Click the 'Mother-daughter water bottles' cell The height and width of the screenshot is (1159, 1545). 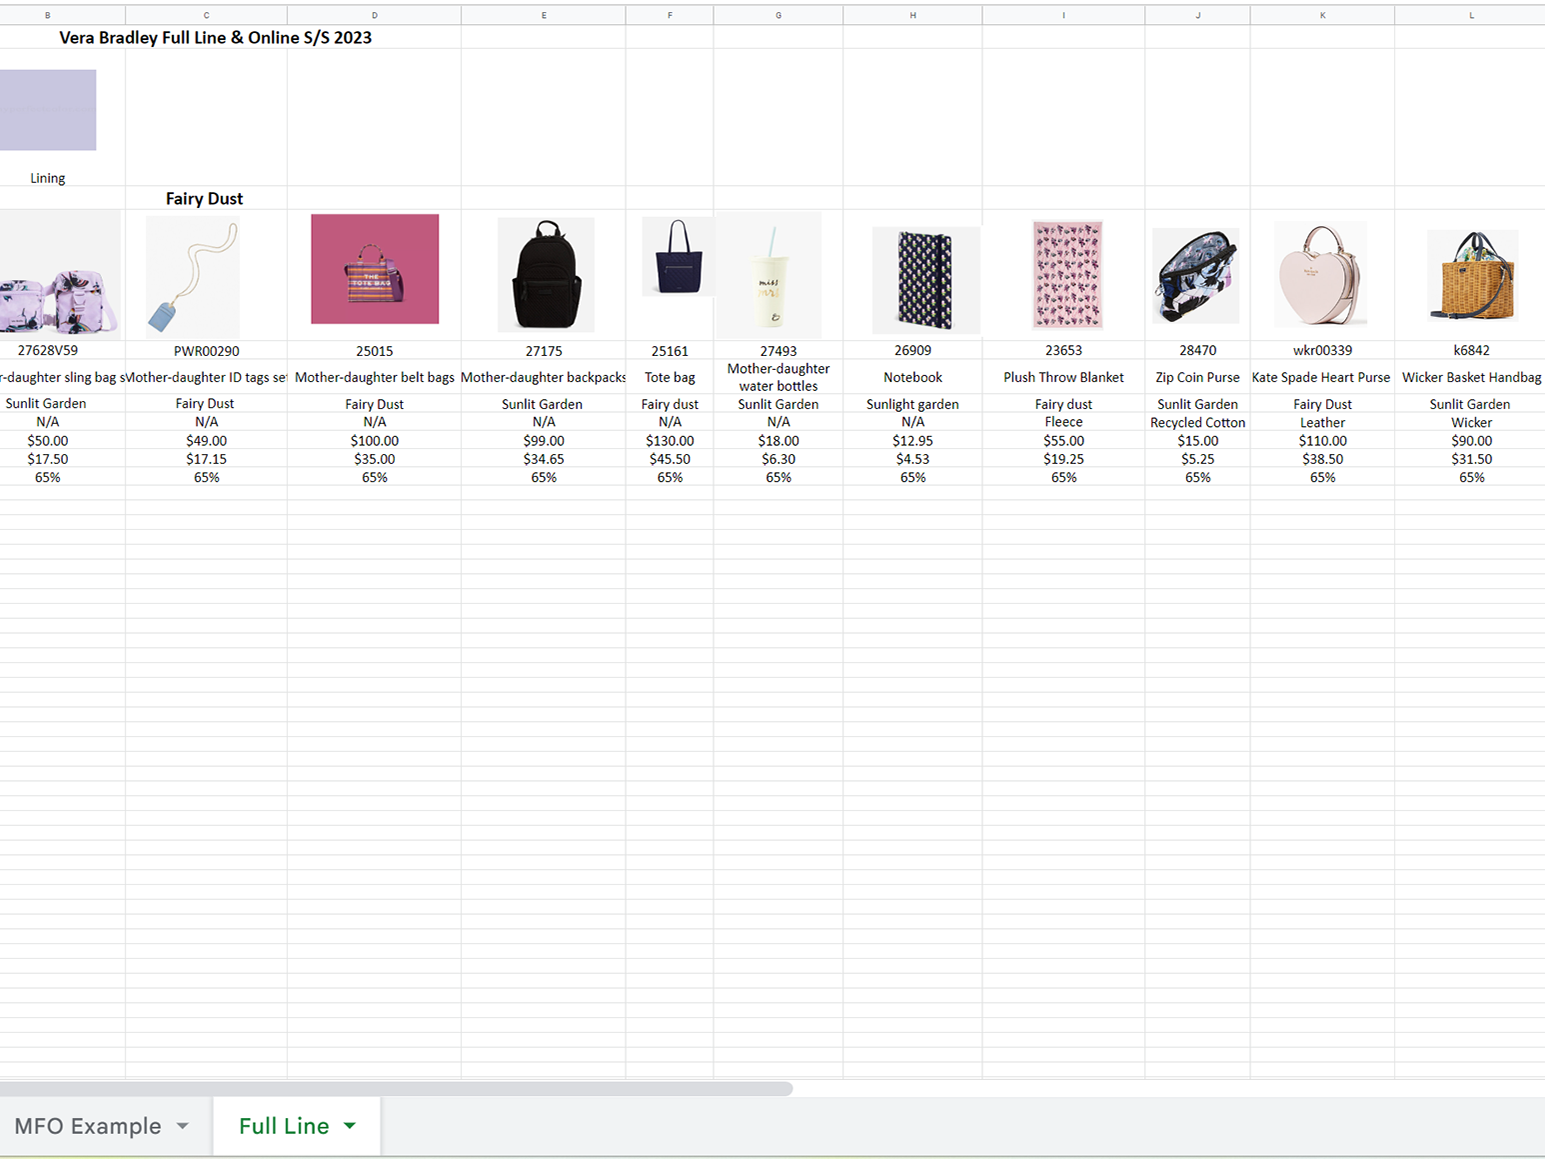tap(778, 377)
